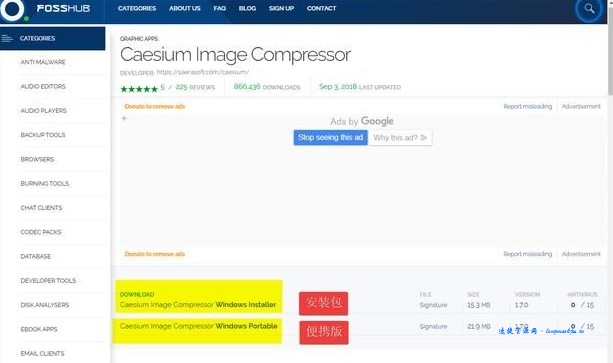Download the Caesium Windows Installer
Image resolution: width=613 pixels, height=363 pixels.
pos(198,304)
